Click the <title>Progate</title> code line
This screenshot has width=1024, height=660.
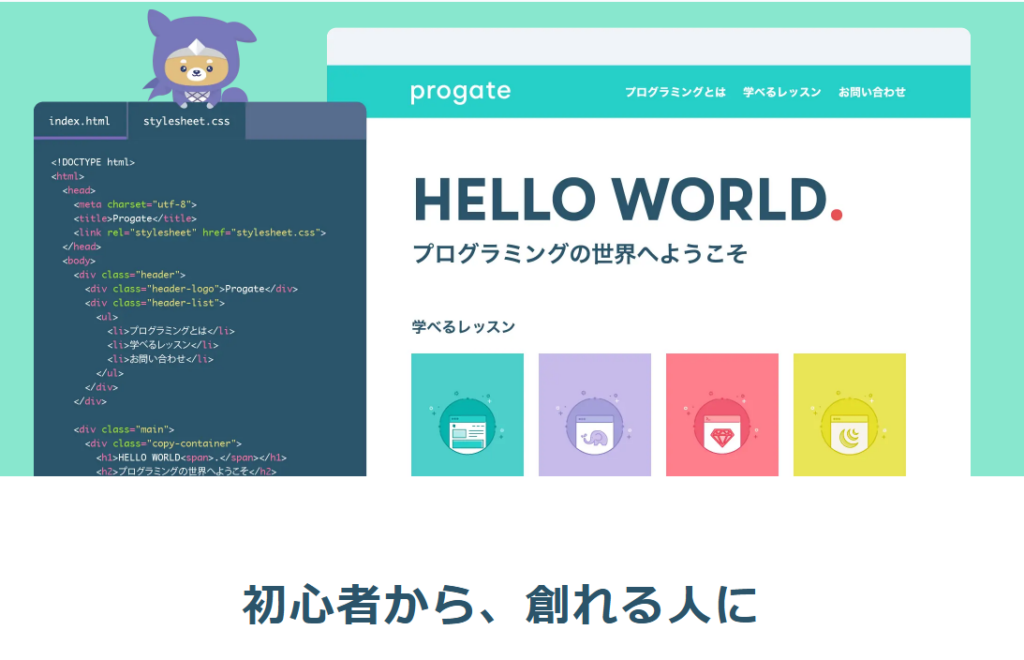135,218
